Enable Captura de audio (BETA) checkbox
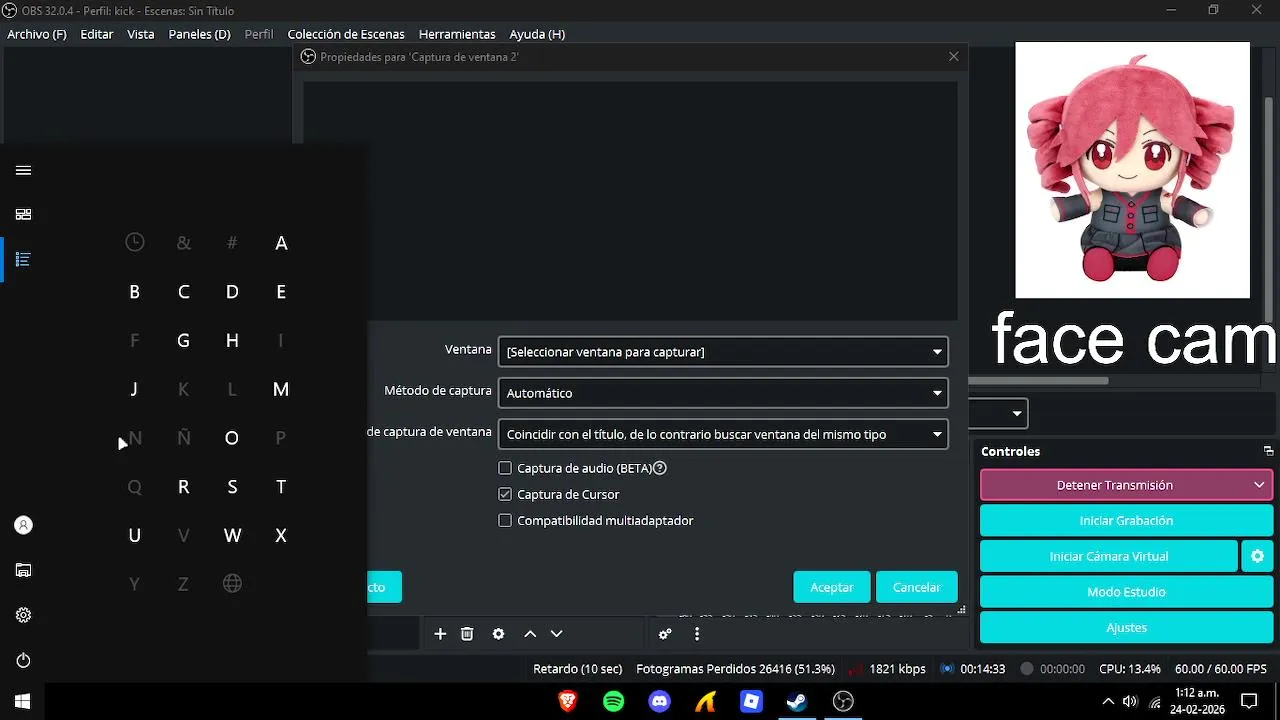This screenshot has width=1280, height=720. 505,468
